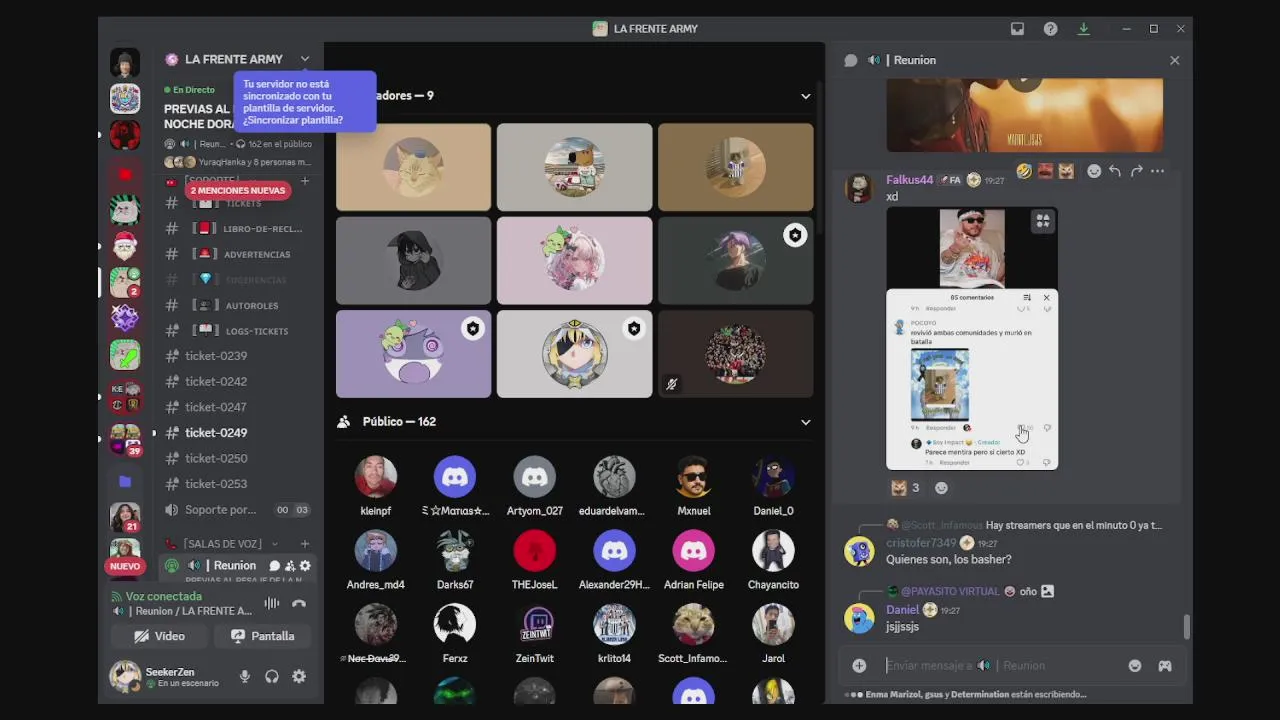This screenshot has height=720, width=1280.
Task: Open the Santa hat server icon
Action: pyautogui.click(x=125, y=245)
